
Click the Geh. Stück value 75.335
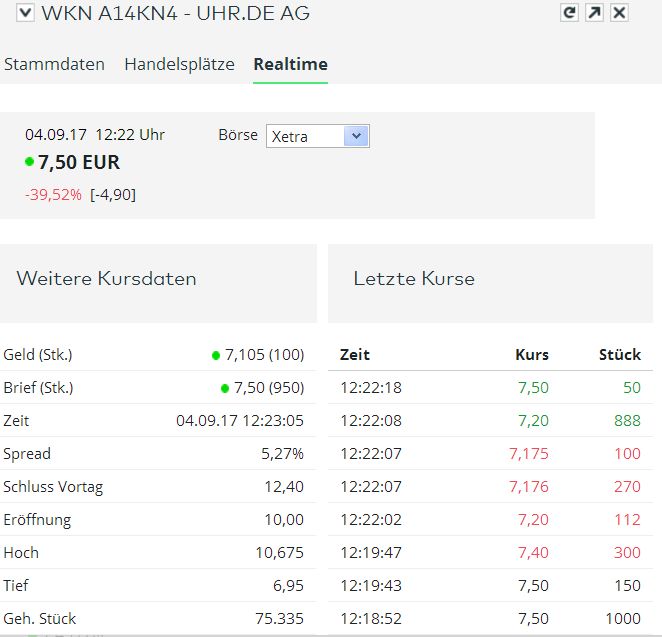[279, 618]
